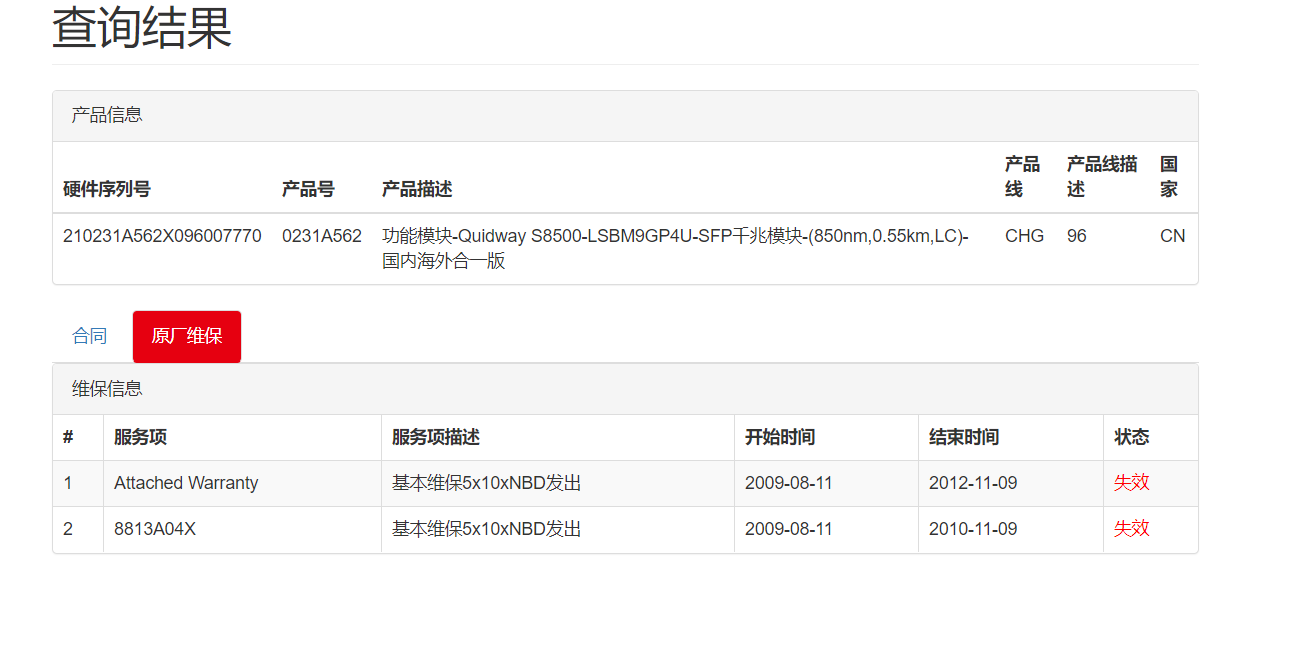1299x648 pixels.
Task: Select the Attached Warranty service item
Action: point(186,483)
